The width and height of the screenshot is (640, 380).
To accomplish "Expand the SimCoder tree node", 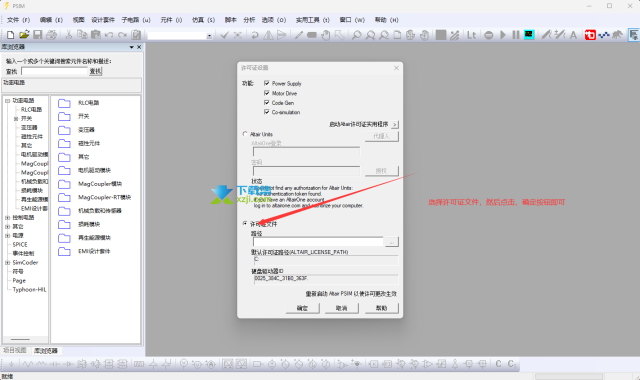I will [7, 262].
